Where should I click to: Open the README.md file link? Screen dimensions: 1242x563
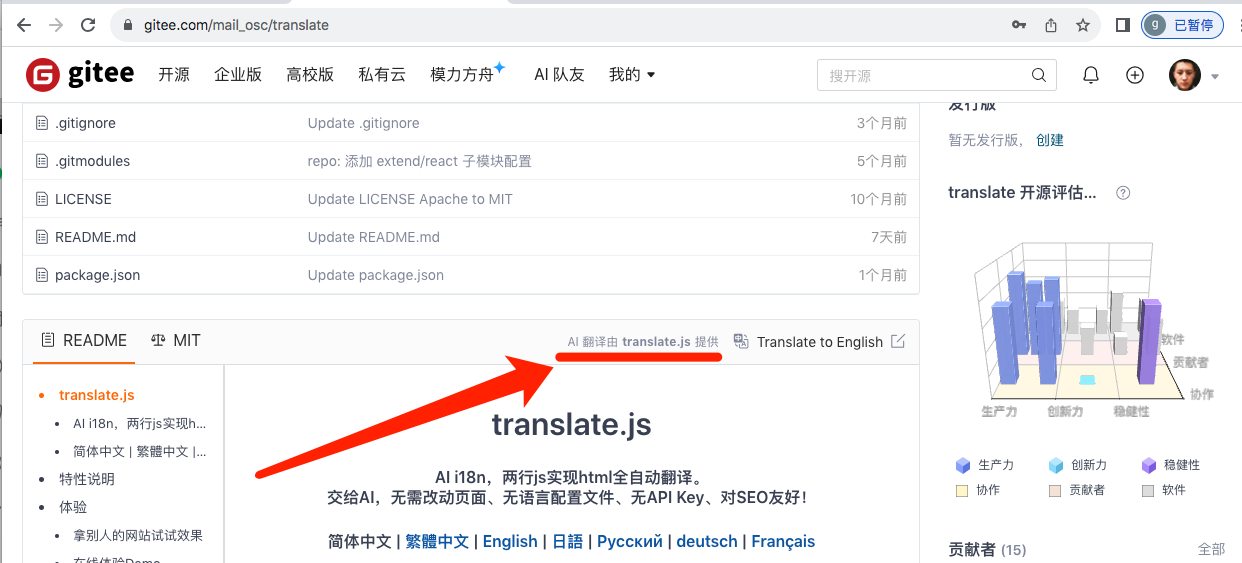(95, 237)
